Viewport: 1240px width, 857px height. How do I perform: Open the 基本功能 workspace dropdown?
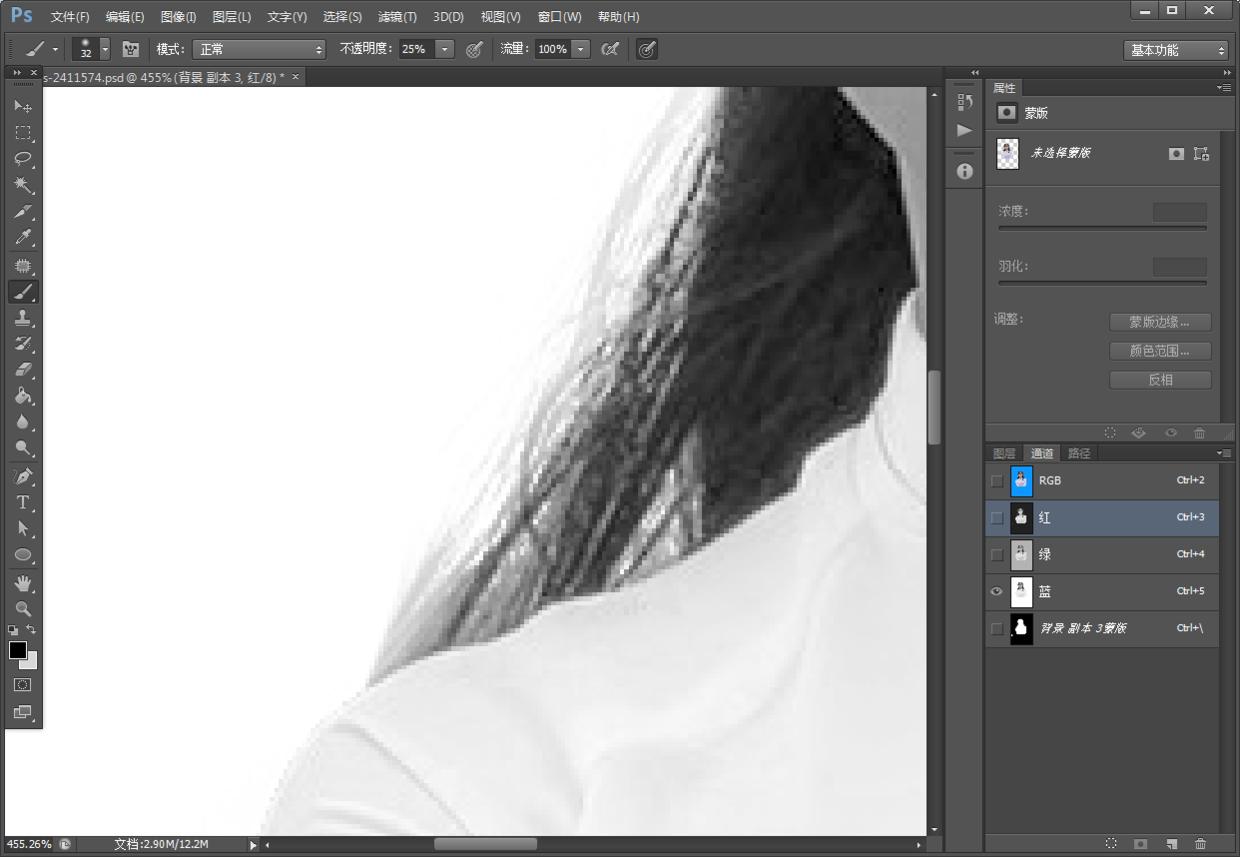1175,50
